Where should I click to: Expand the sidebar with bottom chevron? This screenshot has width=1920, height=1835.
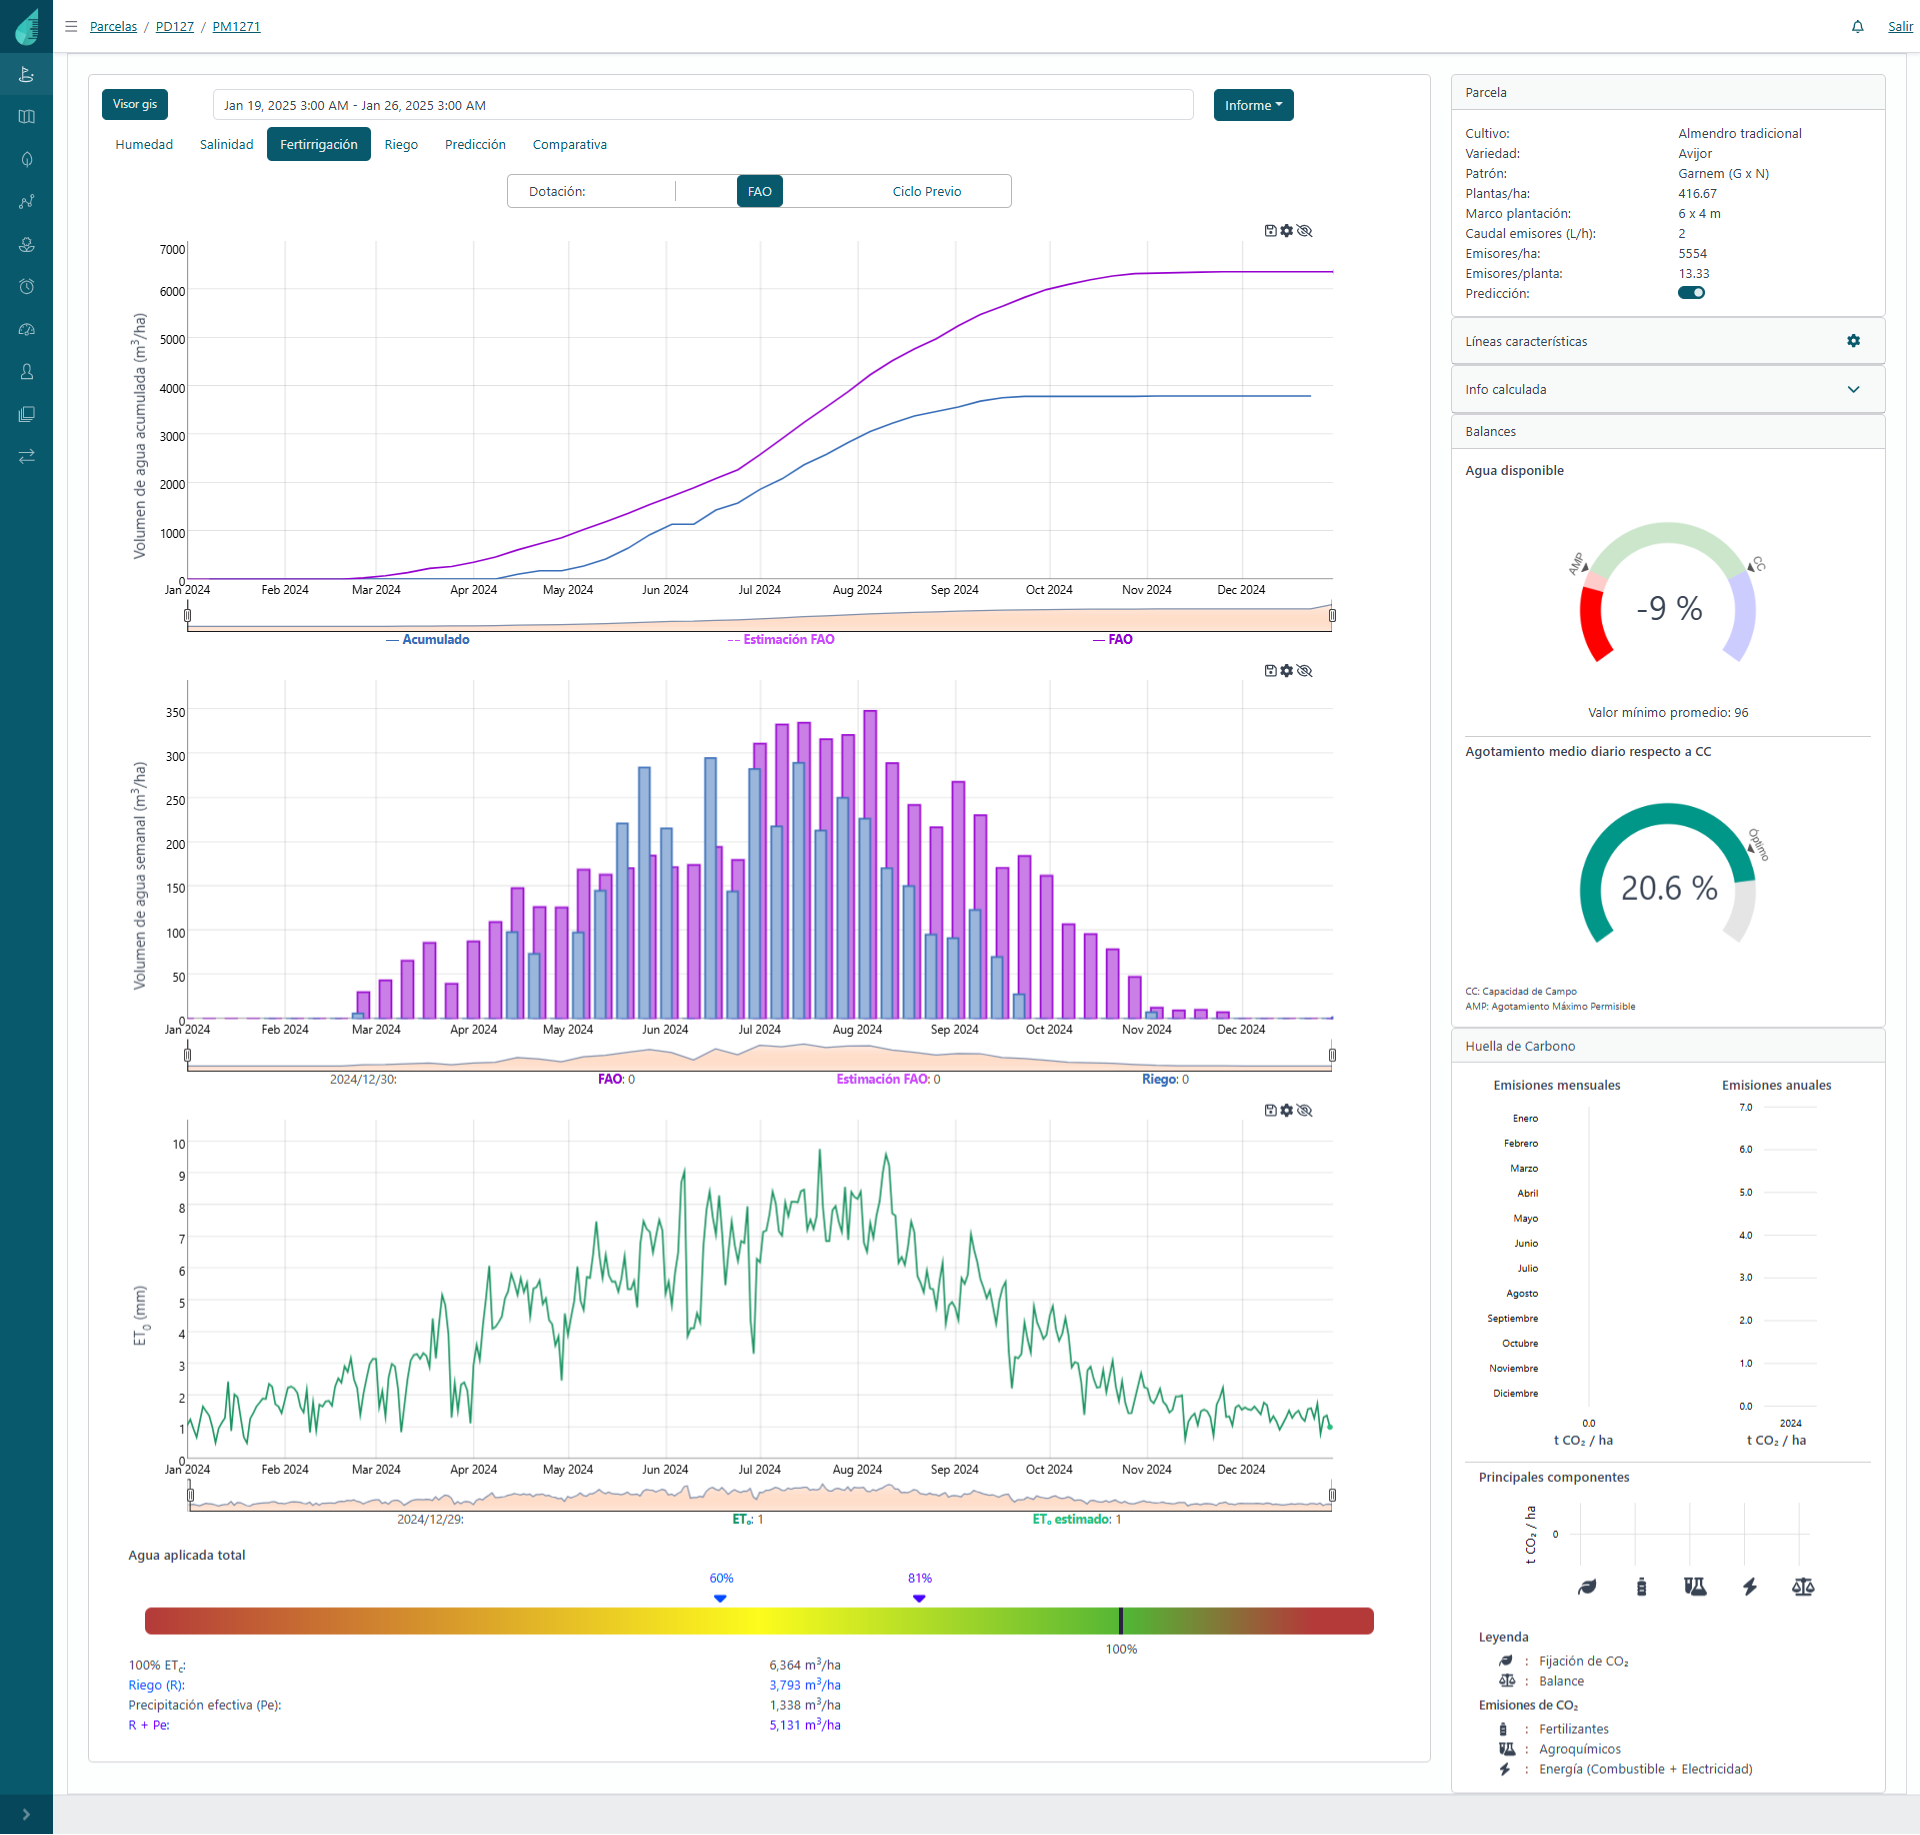pos(26,1814)
